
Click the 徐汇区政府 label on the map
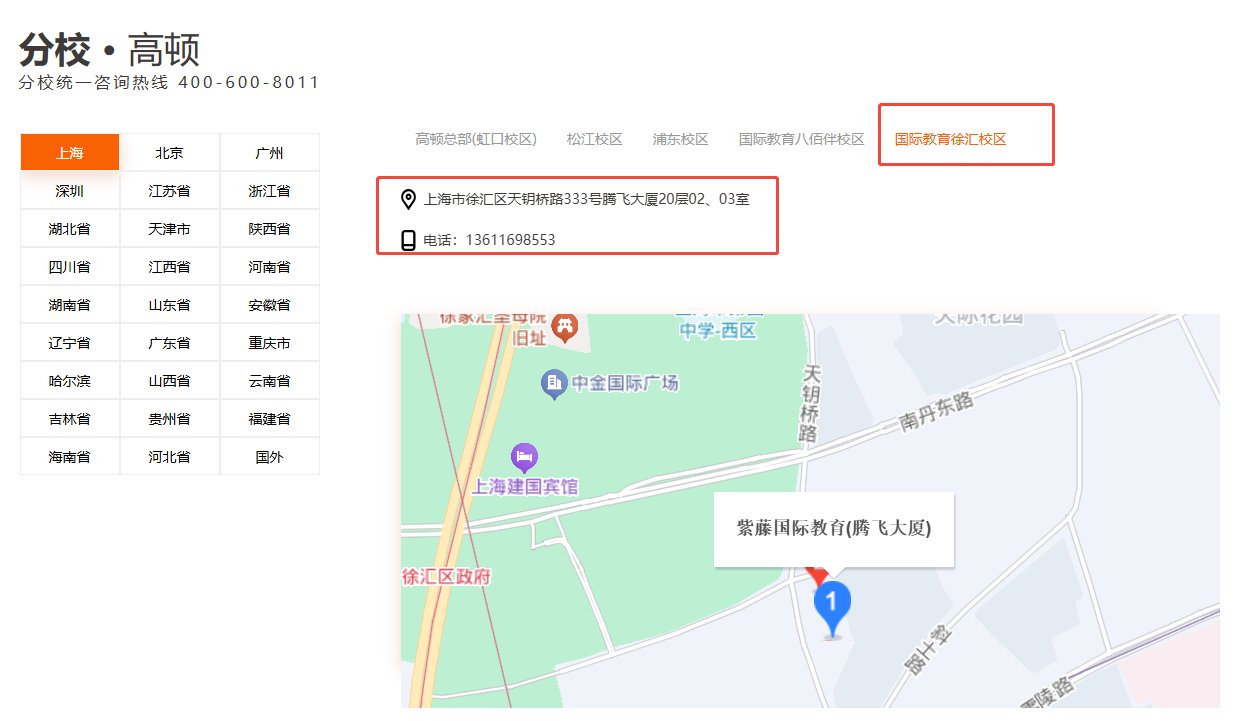[x=446, y=577]
